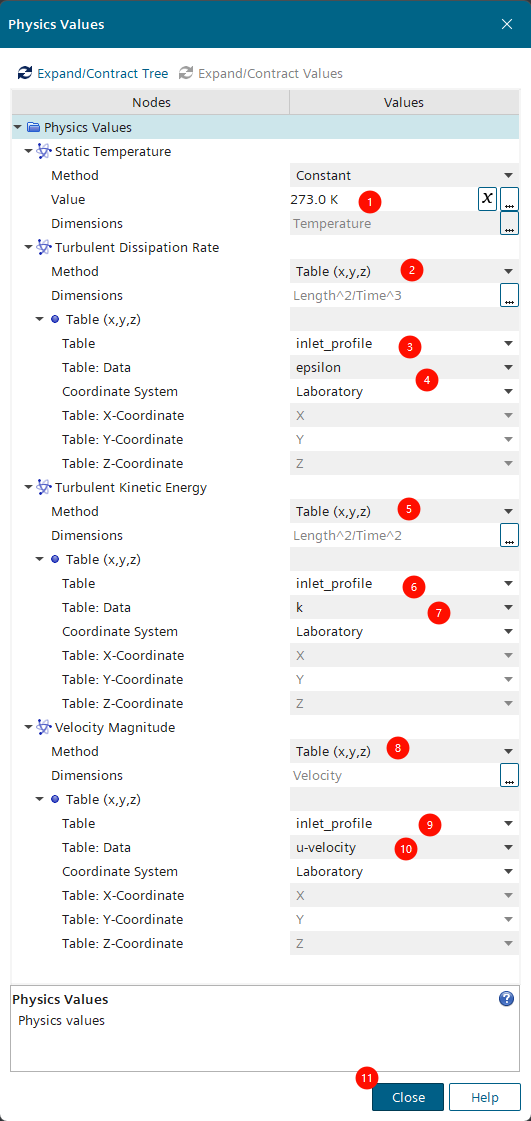
Task: Click the blue help question mark icon
Action: pyautogui.click(x=506, y=999)
